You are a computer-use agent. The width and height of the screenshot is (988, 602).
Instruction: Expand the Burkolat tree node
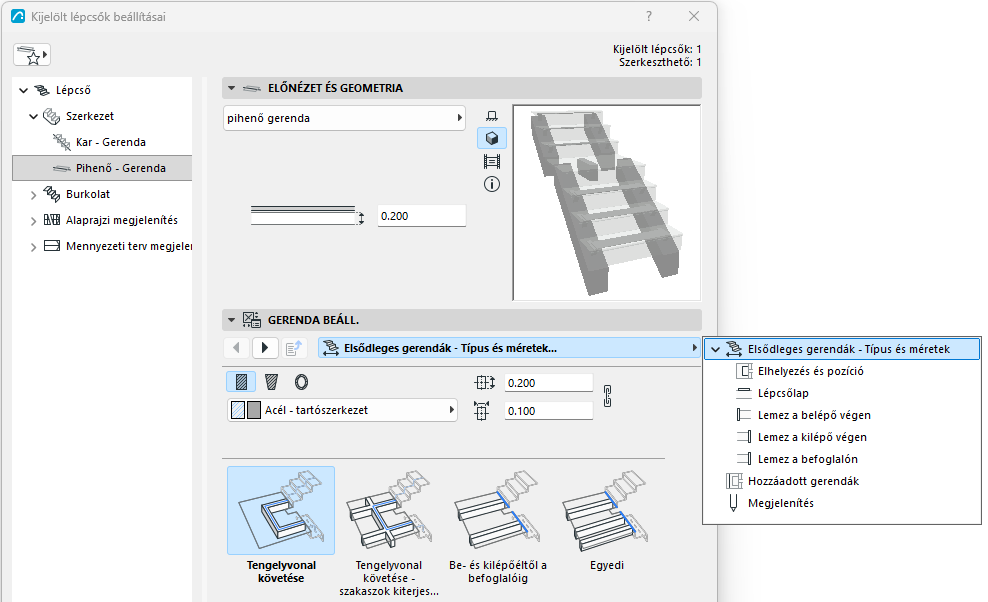33,195
